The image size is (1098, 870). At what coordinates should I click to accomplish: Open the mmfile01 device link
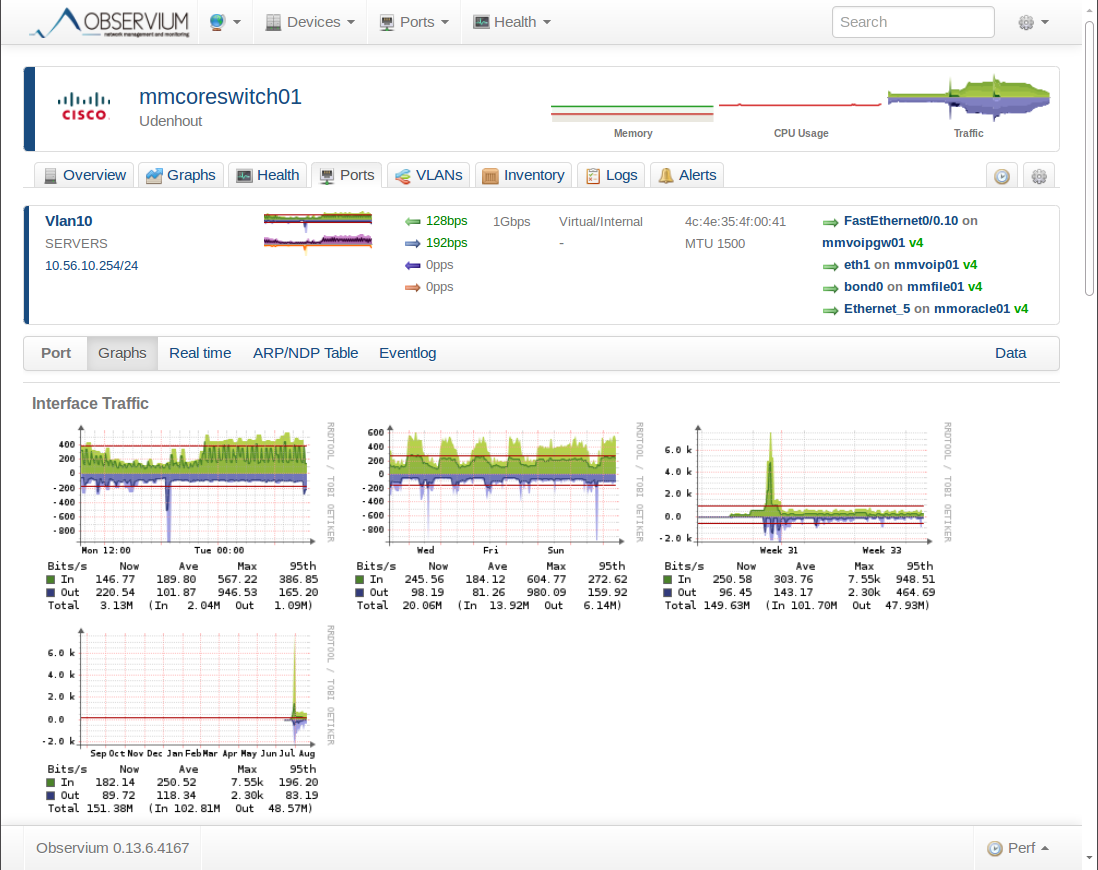tap(936, 287)
